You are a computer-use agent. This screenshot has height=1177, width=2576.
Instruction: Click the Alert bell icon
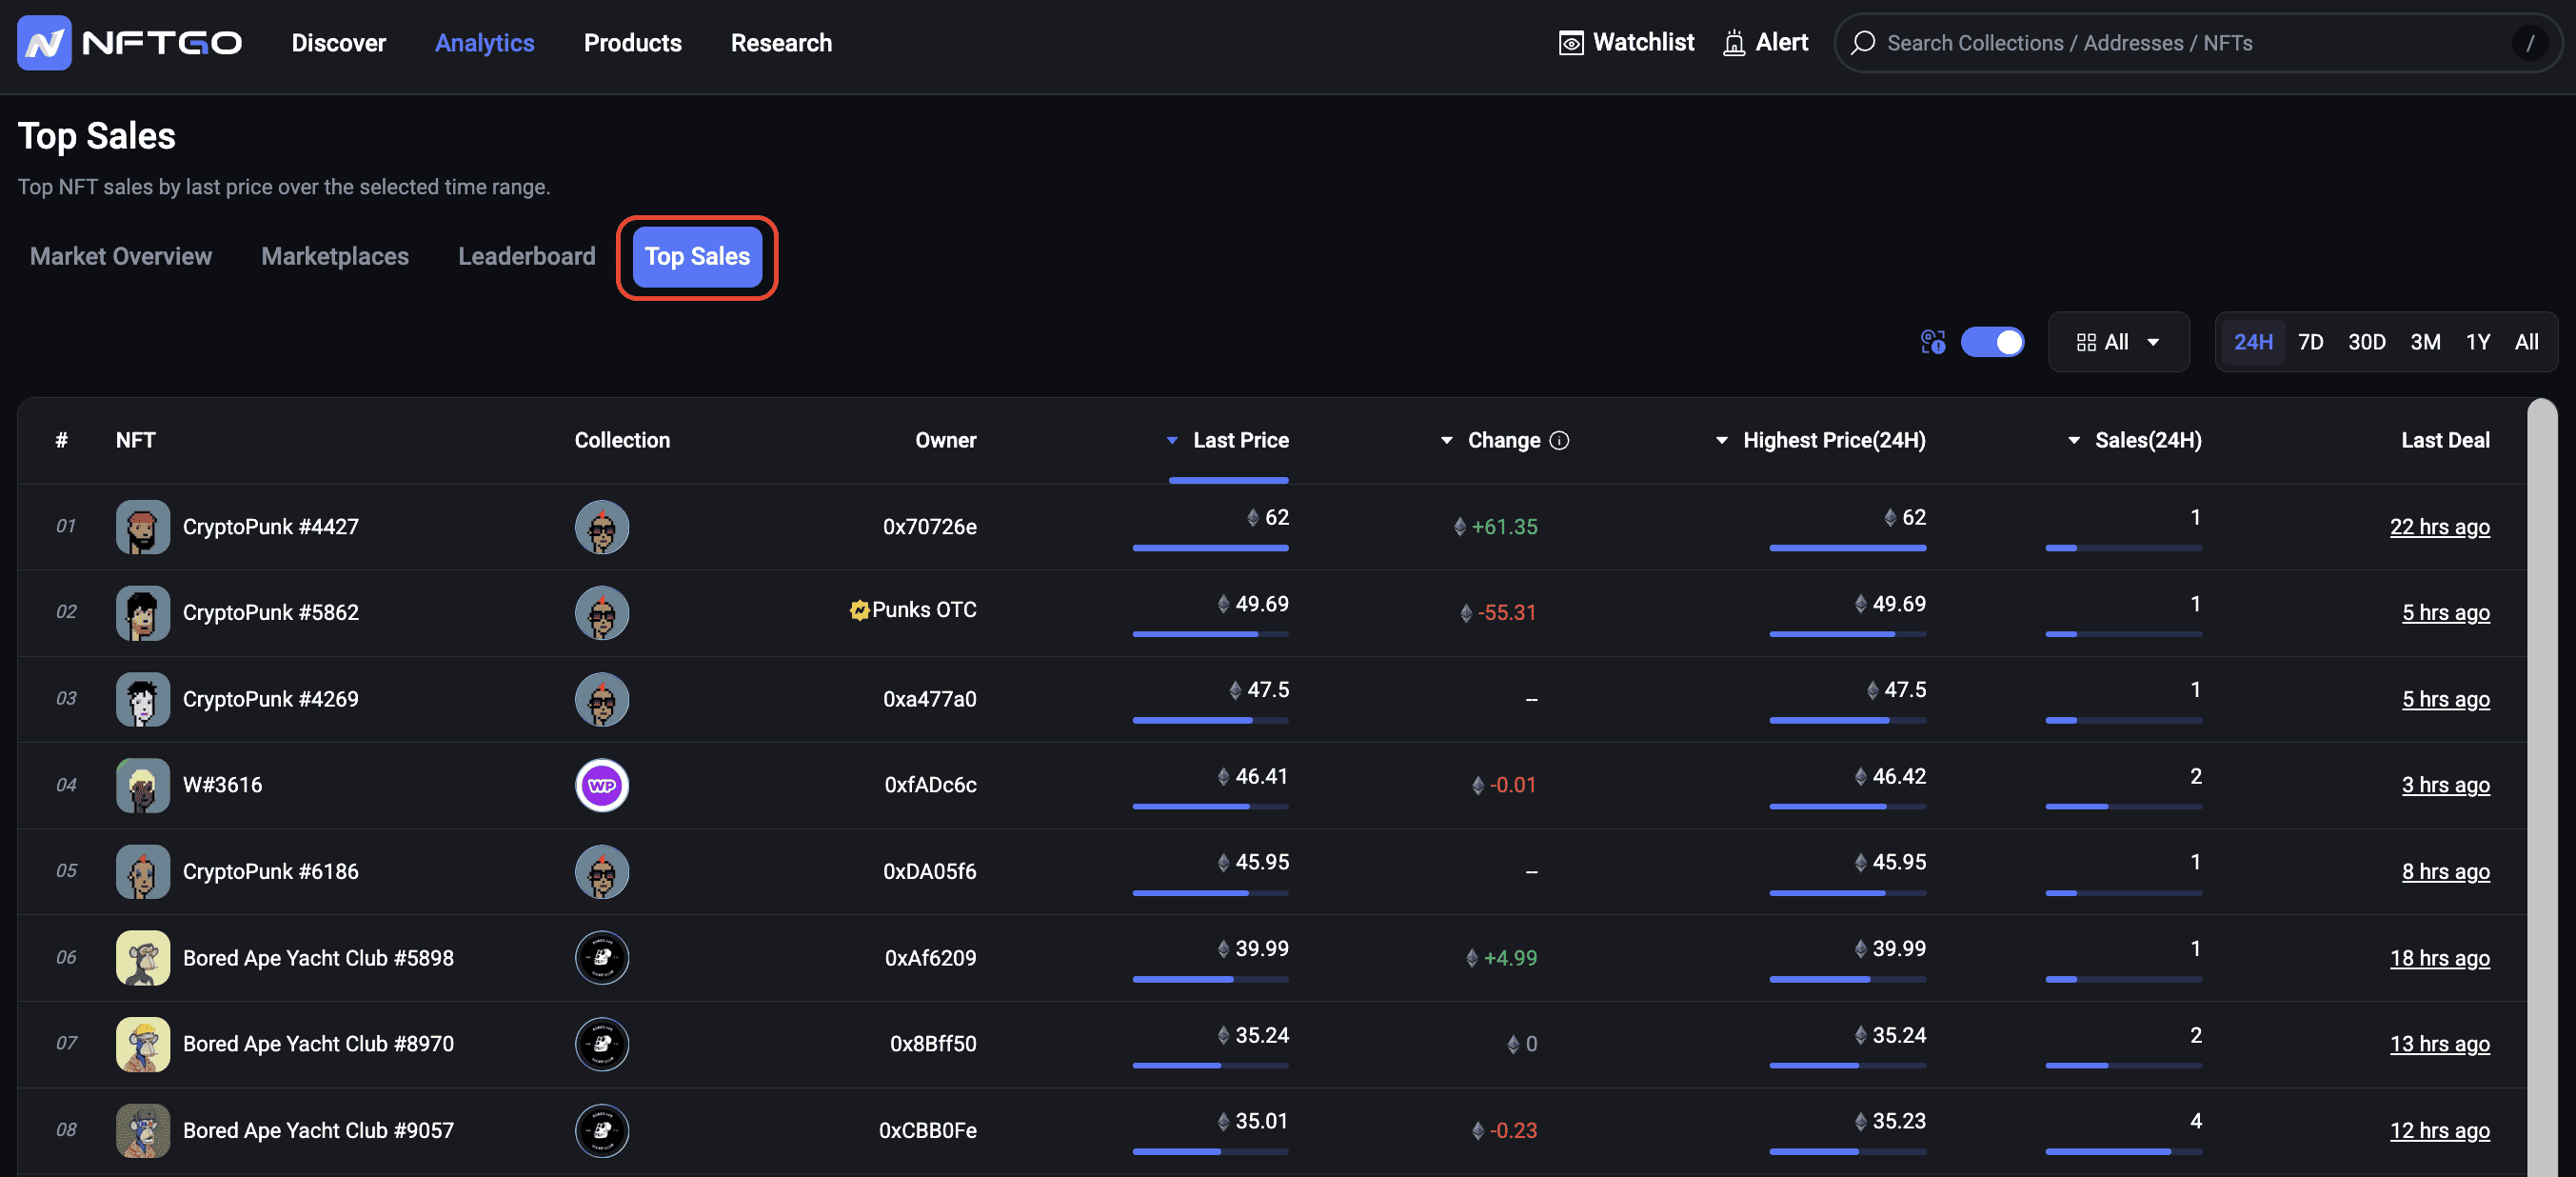click(1733, 43)
